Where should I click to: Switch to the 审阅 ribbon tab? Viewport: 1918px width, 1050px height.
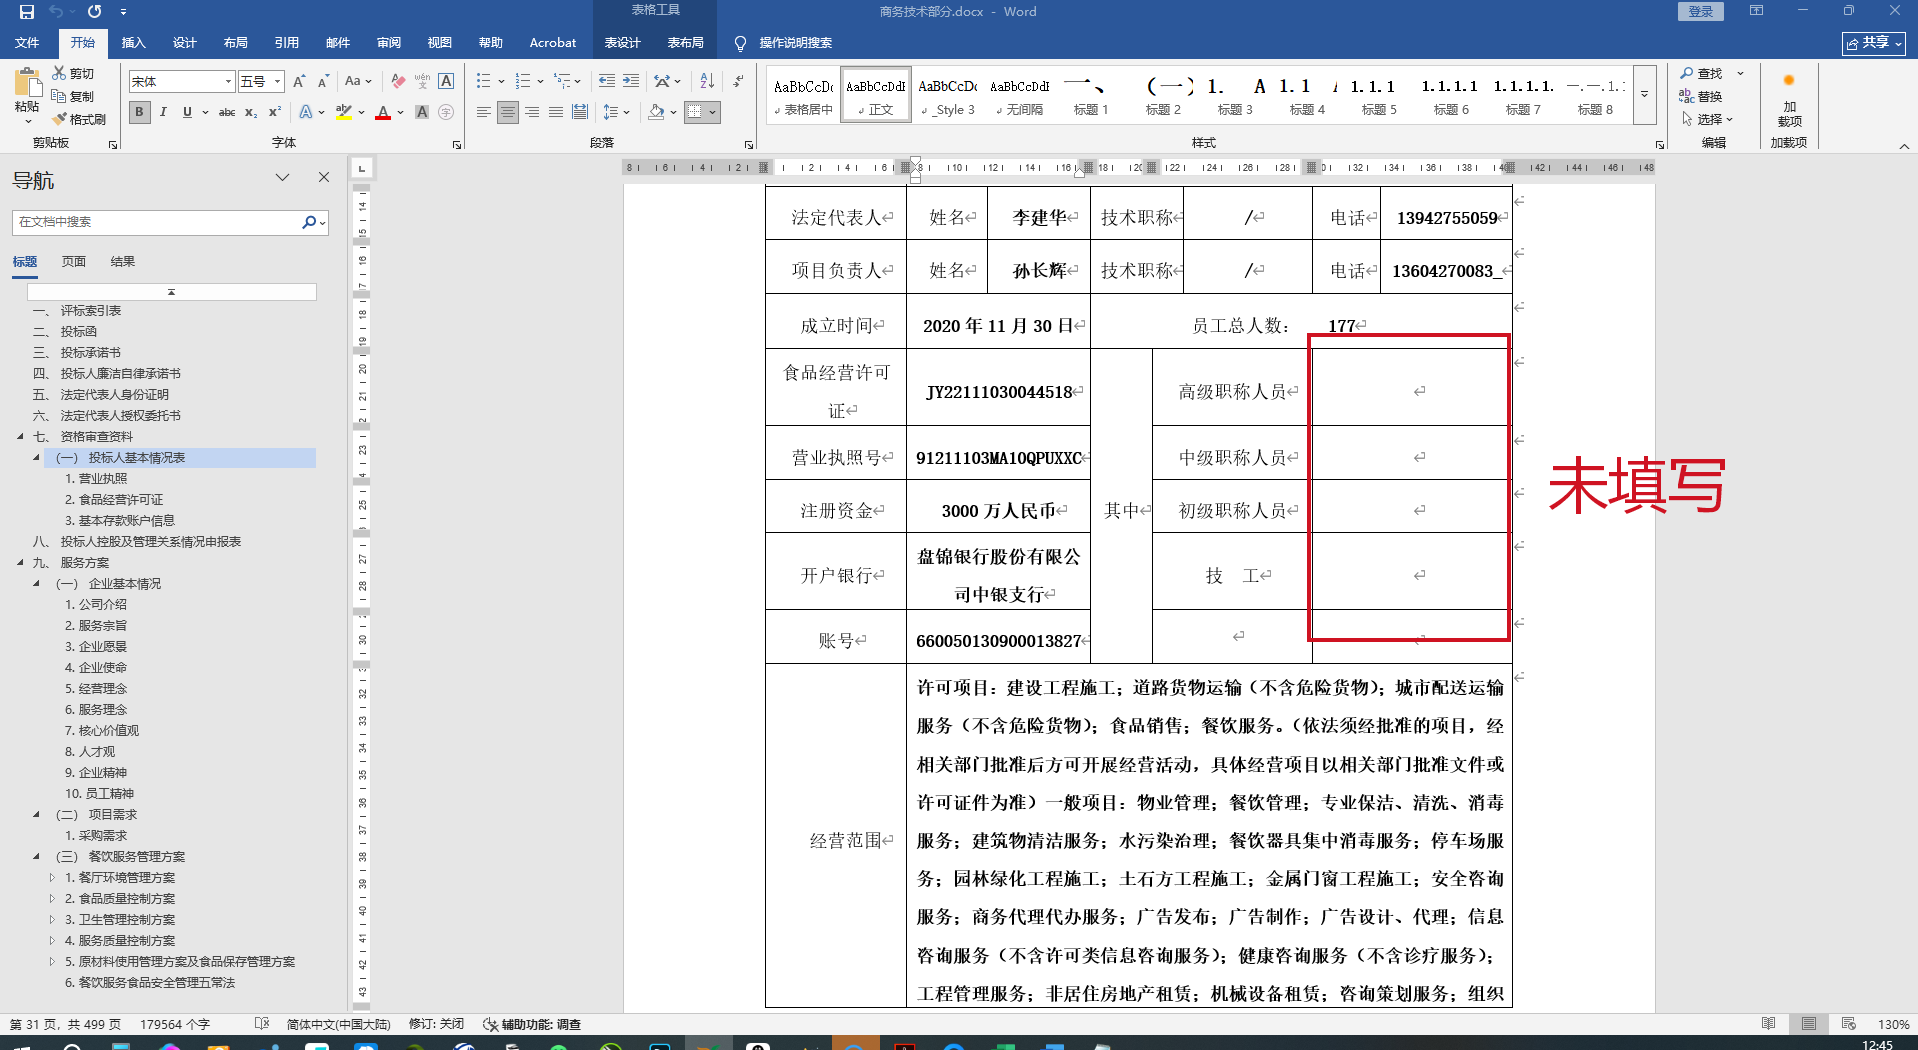(388, 42)
